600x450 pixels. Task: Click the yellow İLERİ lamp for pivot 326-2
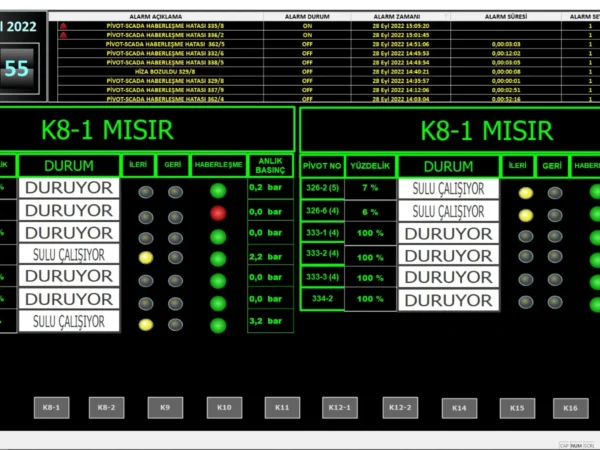(526, 192)
